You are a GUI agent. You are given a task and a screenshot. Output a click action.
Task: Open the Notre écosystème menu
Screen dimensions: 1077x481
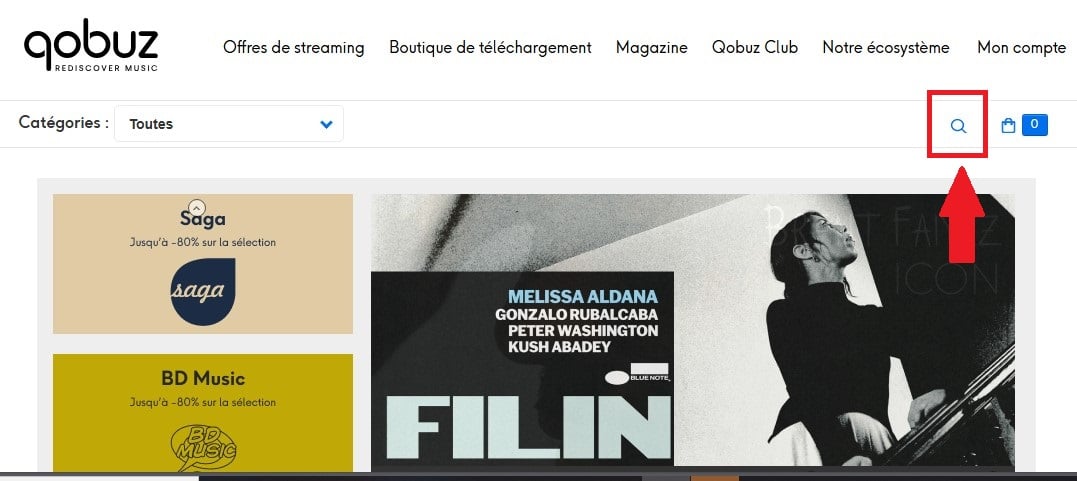[886, 47]
